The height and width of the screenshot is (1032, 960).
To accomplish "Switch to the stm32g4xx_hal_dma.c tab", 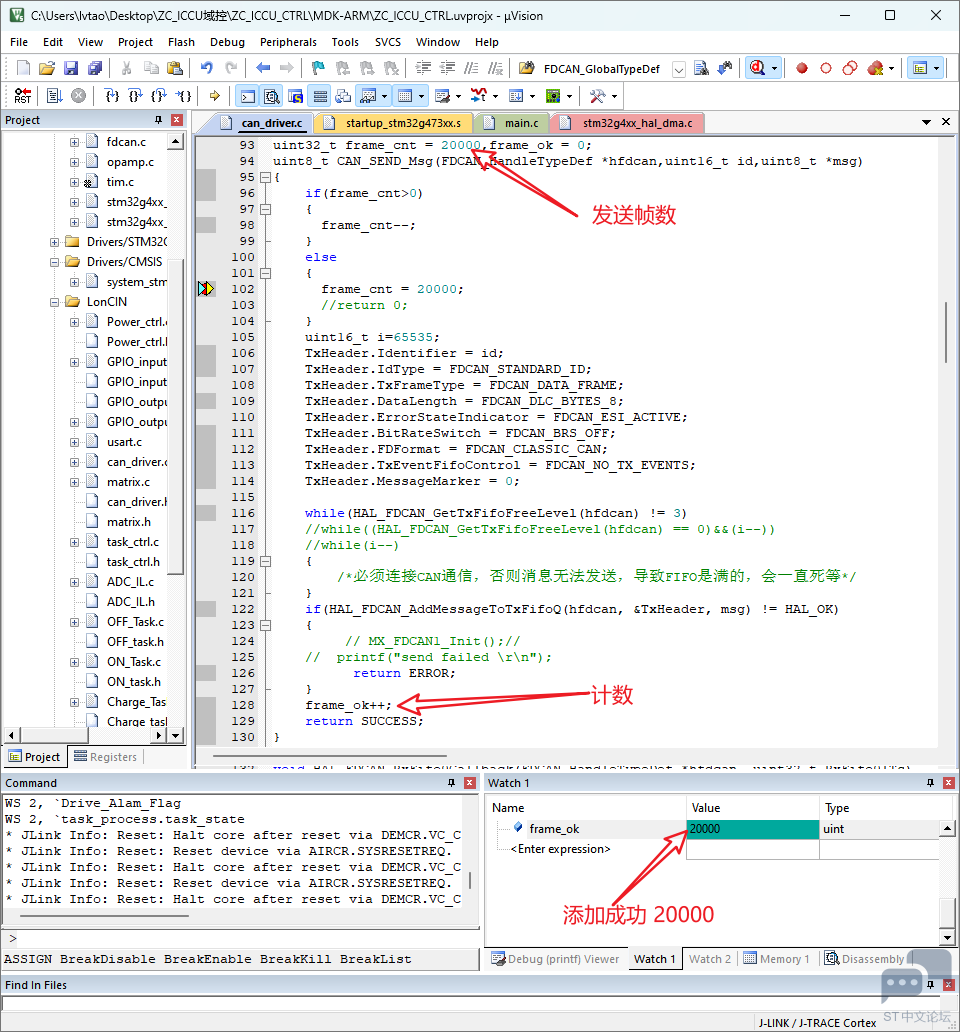I will click(x=630, y=123).
